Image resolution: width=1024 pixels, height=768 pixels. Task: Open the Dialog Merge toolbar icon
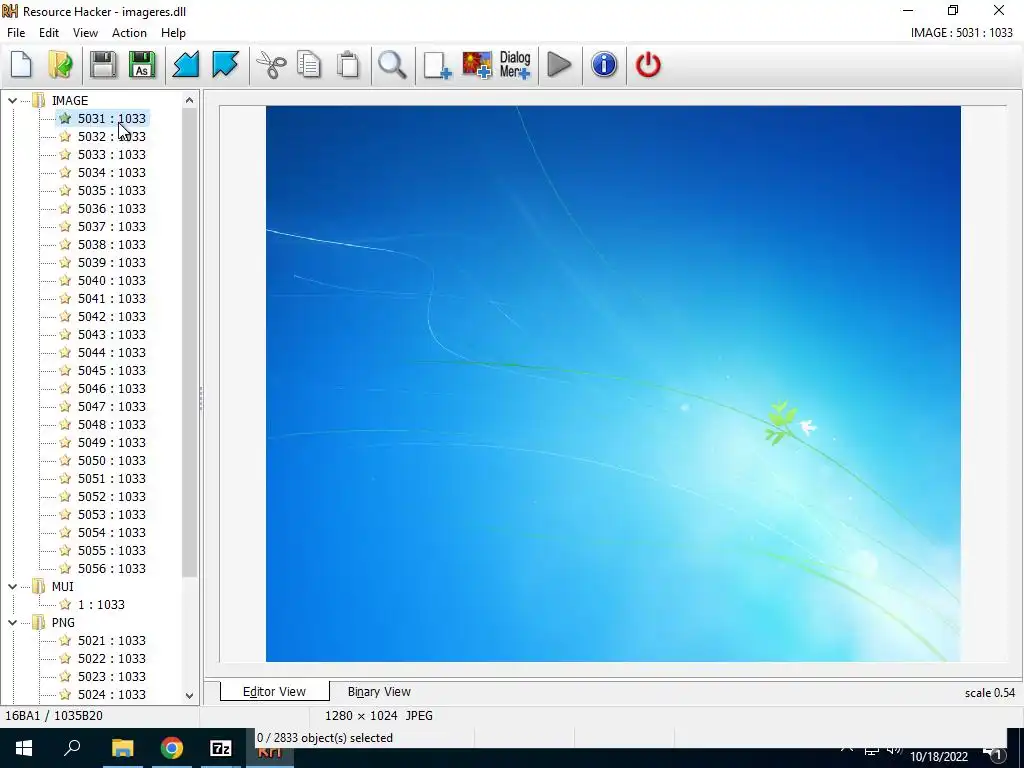(515, 65)
